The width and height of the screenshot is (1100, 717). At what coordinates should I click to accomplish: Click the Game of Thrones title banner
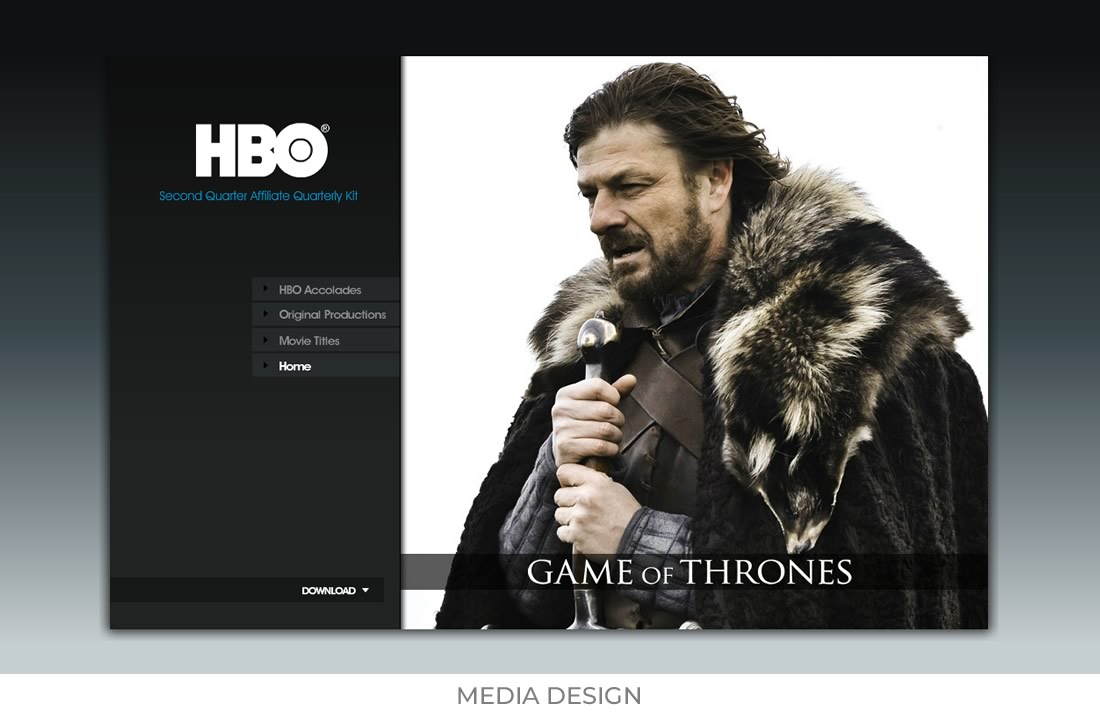click(694, 572)
